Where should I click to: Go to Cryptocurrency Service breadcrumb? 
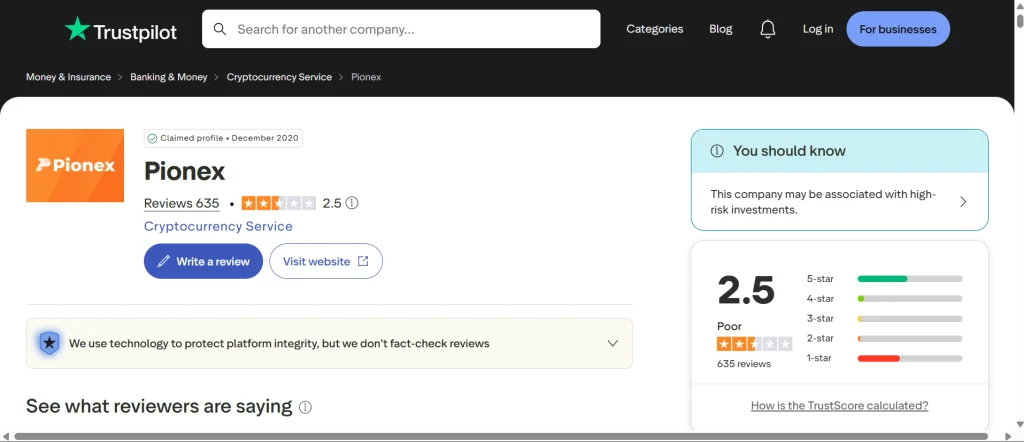click(x=279, y=77)
